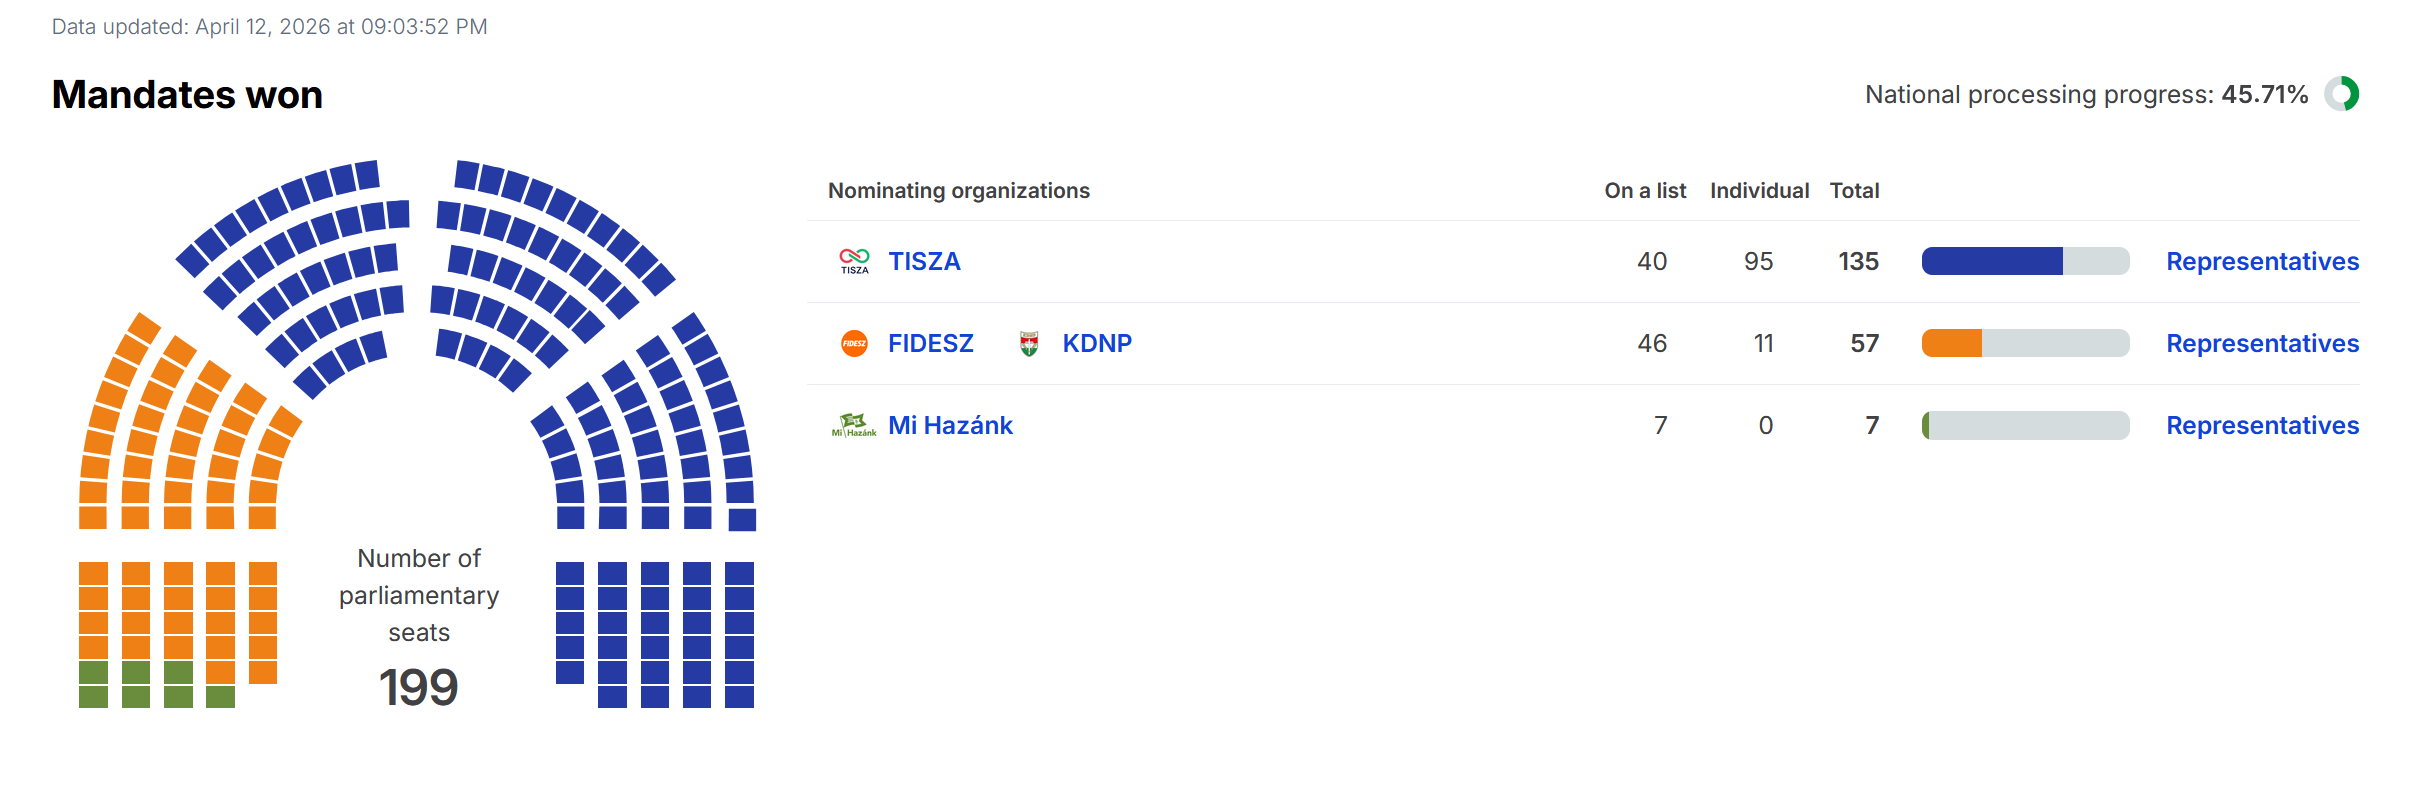View FIDESZ-KDNP Representatives list
Image resolution: width=2425 pixels, height=790 pixels.
[2262, 343]
